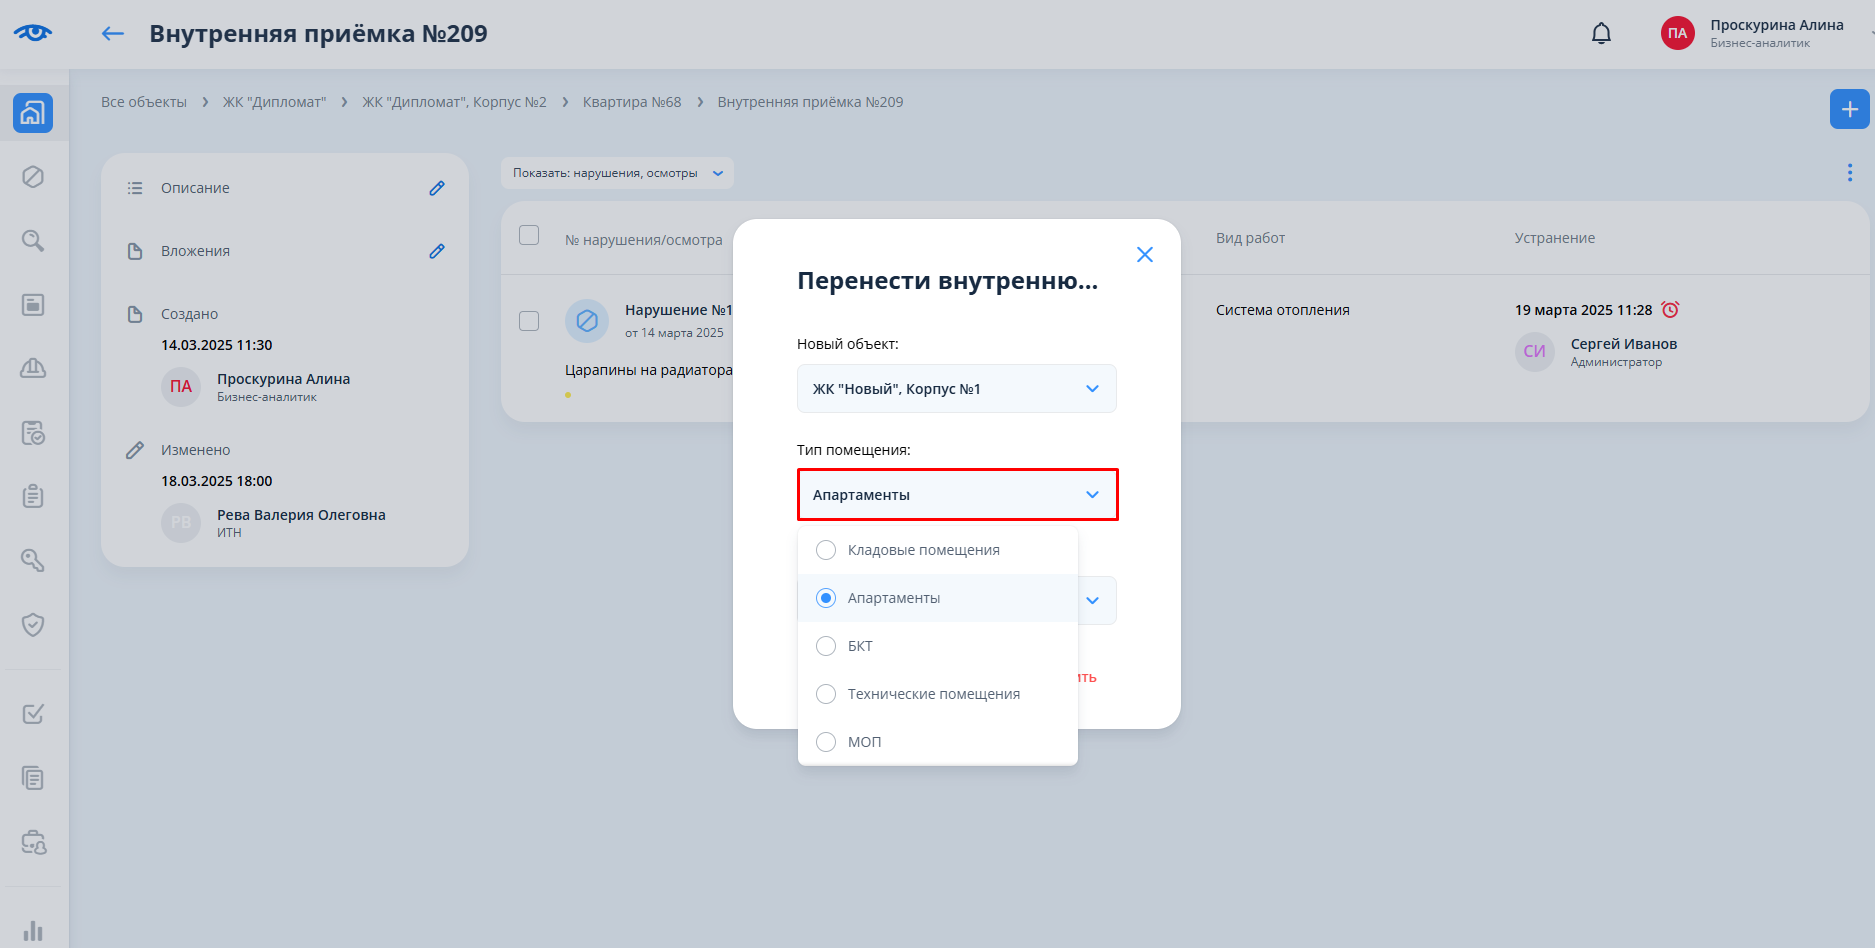Pick the МОП radio option

pos(826,742)
